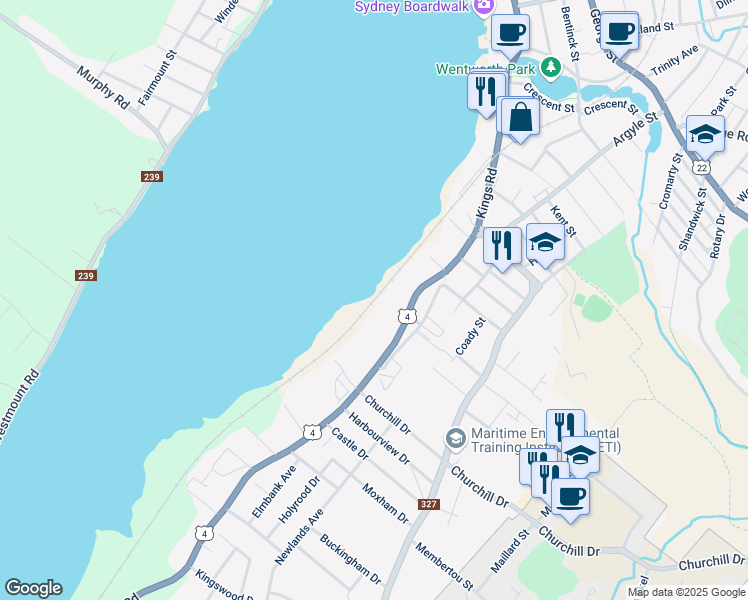Image resolution: width=748 pixels, height=600 pixels.
Task: Click the Holyrood Dr label
Action: tap(299, 499)
